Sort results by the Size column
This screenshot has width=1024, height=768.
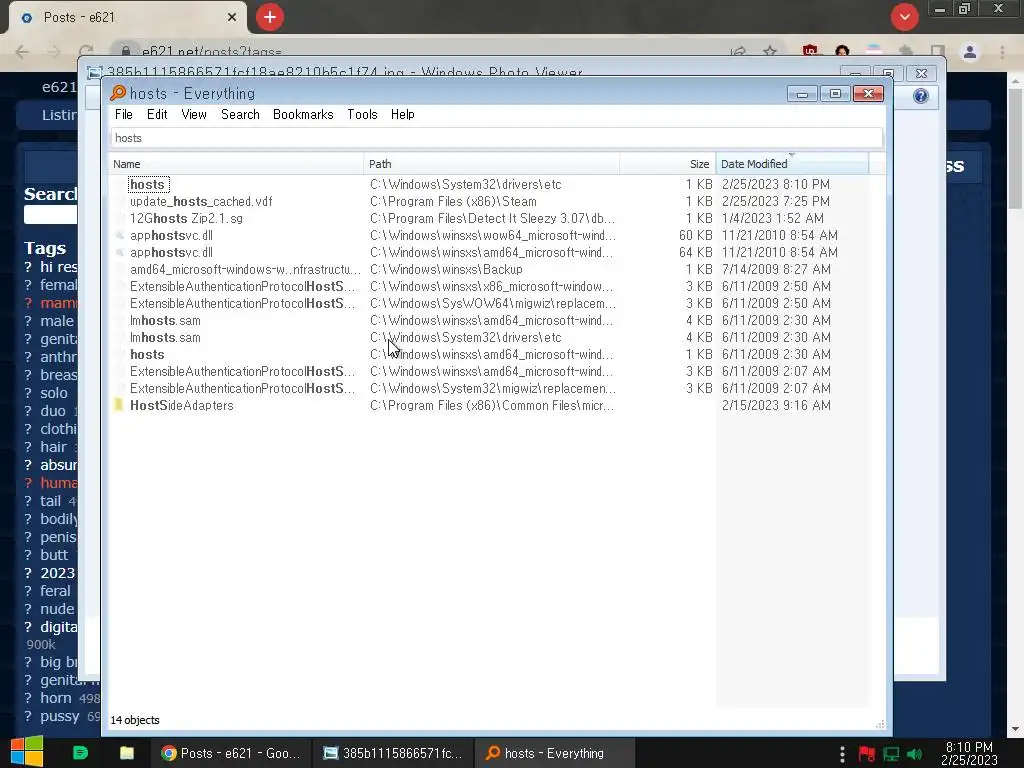tap(667, 164)
